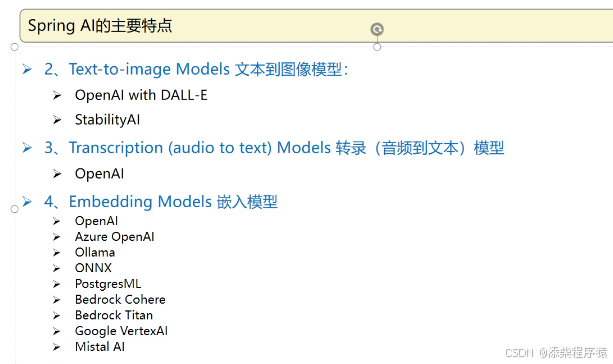Click the 'Azure OpenAI' list item
The image size is (613, 364).
pyautogui.click(x=115, y=237)
